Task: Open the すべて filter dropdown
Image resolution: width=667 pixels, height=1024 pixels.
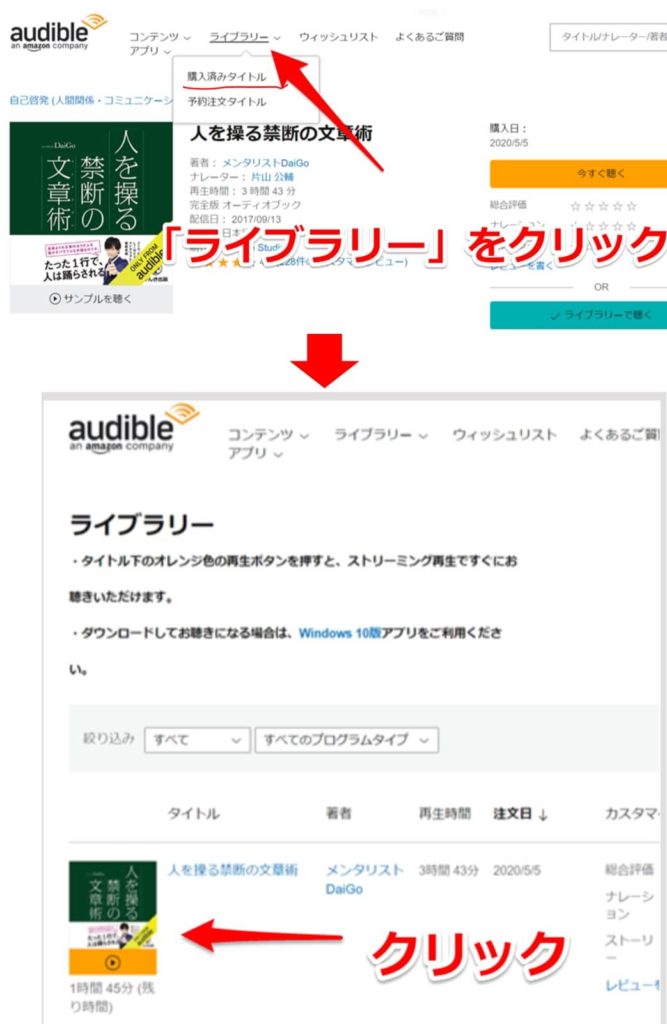Action: click(x=197, y=740)
